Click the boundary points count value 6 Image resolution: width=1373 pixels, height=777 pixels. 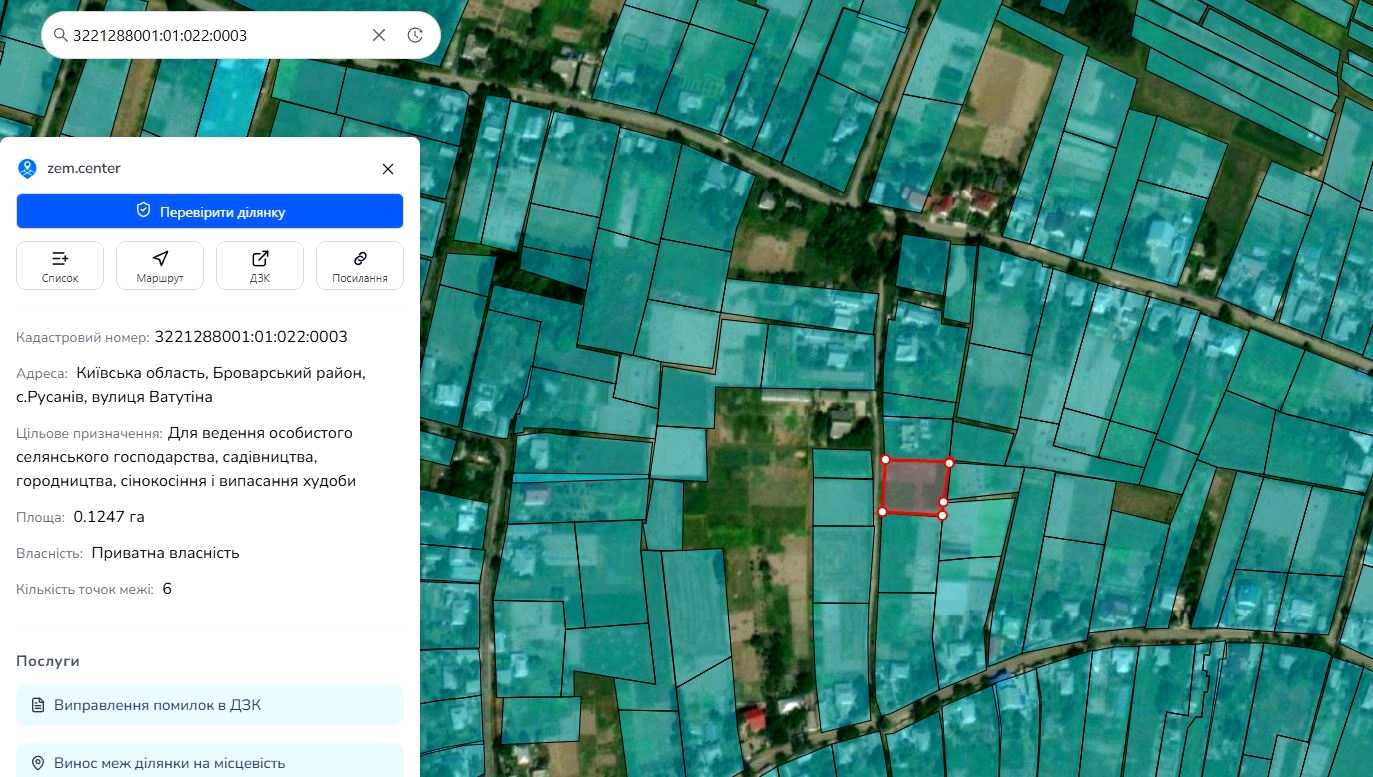coord(167,589)
